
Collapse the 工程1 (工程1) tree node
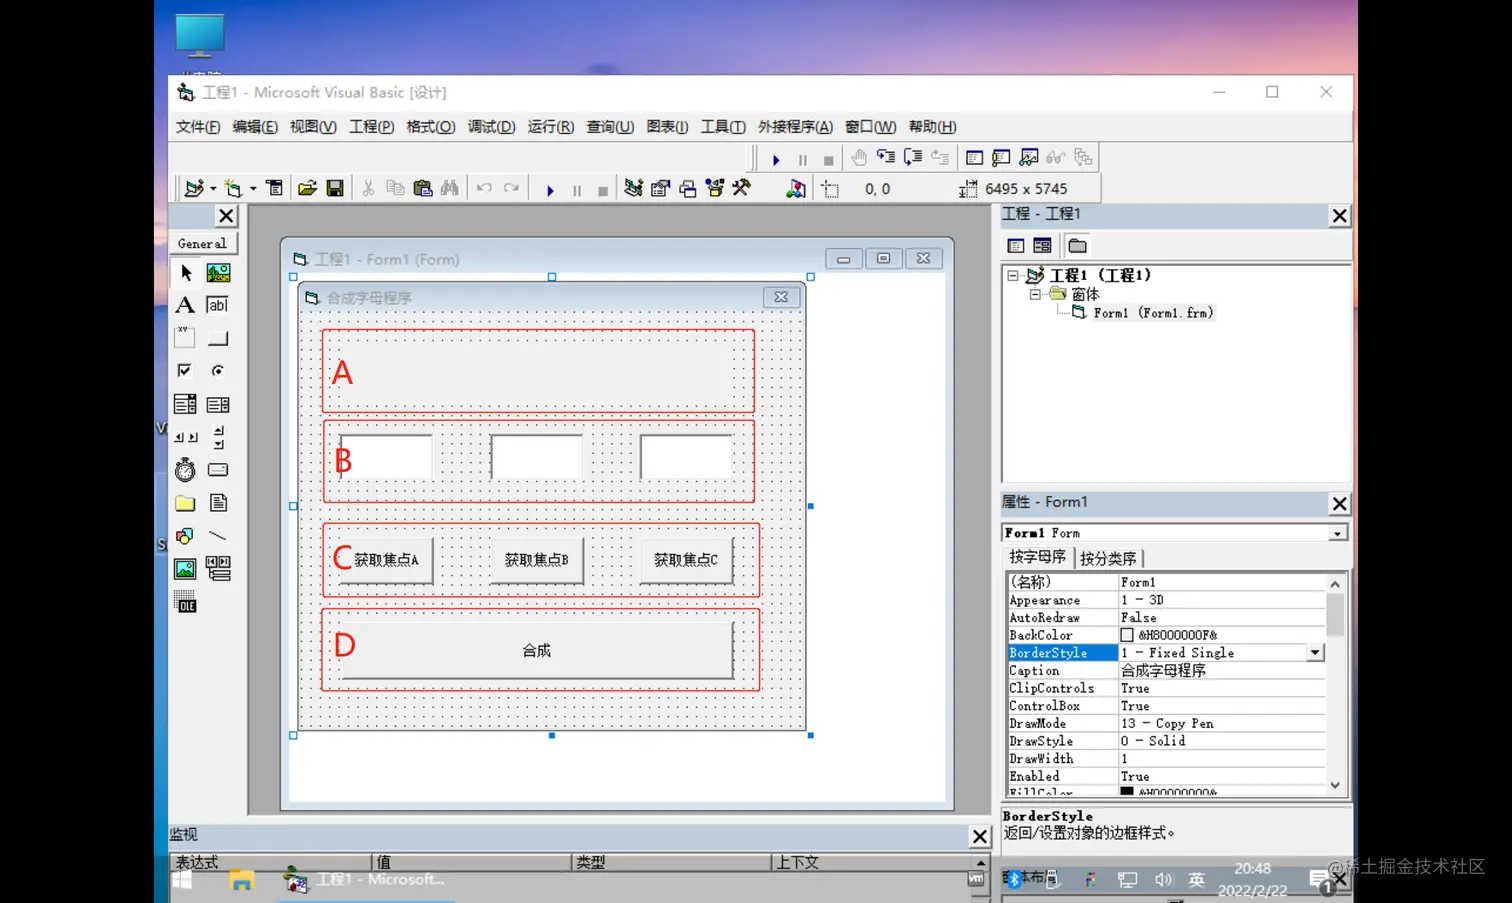tap(1013, 275)
